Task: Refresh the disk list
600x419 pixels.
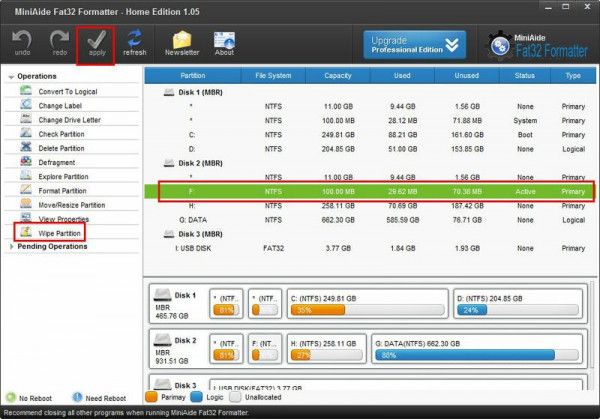Action: [134, 42]
